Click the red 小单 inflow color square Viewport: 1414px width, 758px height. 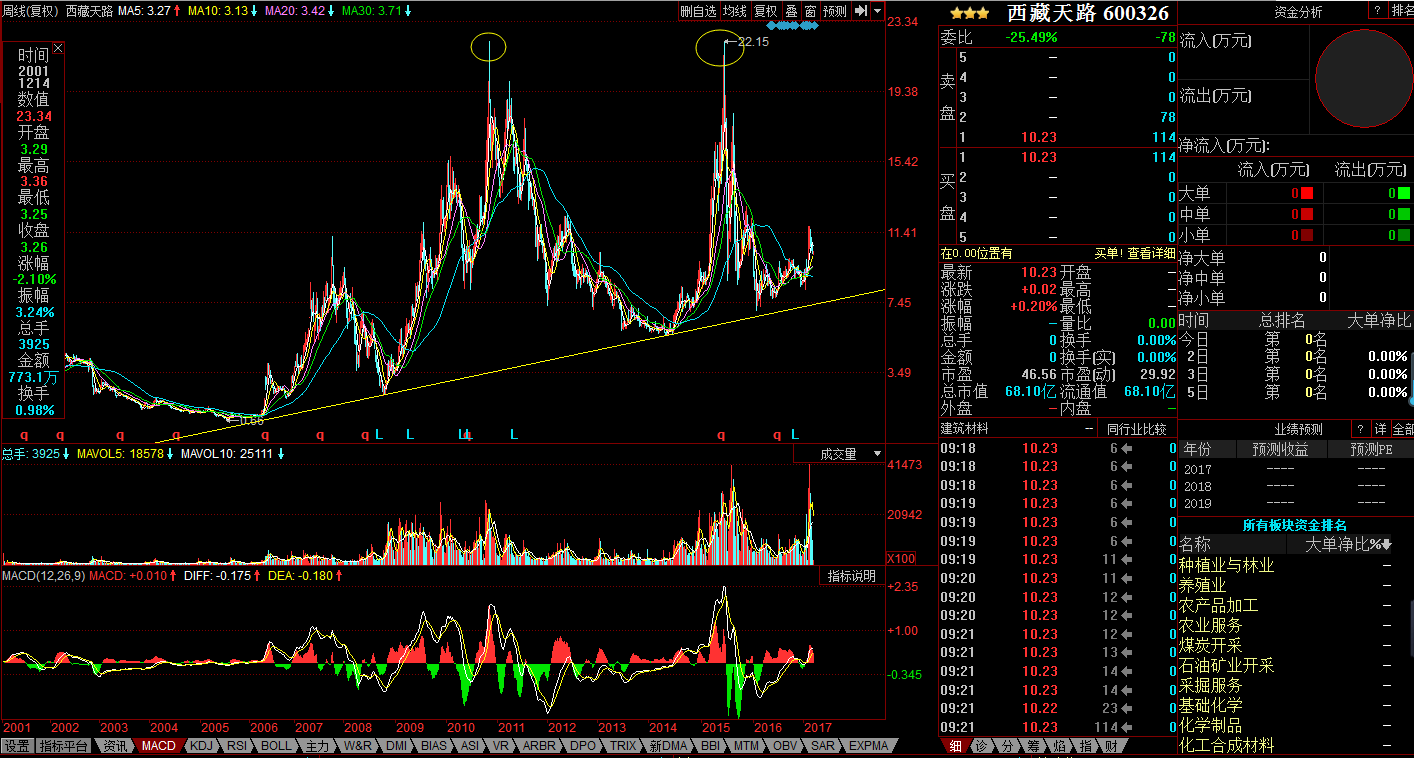coord(1306,235)
